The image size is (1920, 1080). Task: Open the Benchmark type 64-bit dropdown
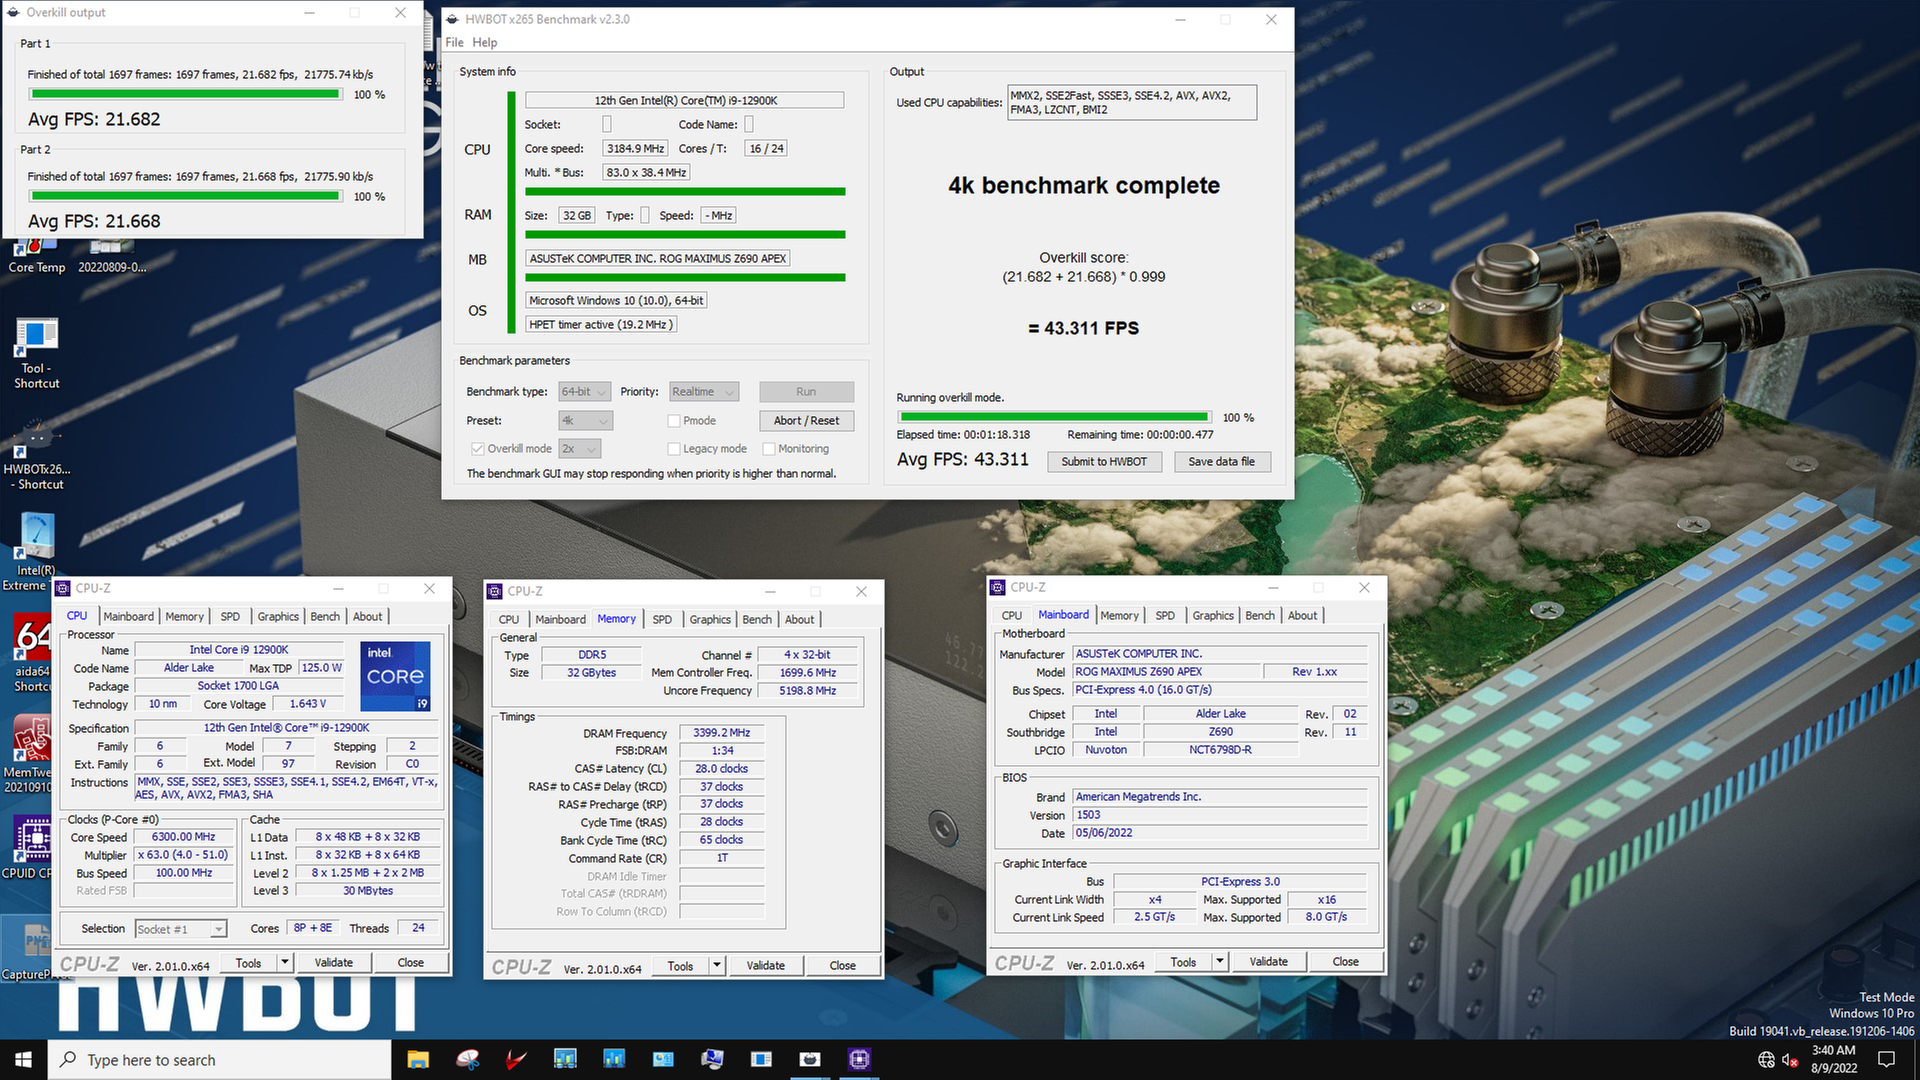pyautogui.click(x=584, y=392)
